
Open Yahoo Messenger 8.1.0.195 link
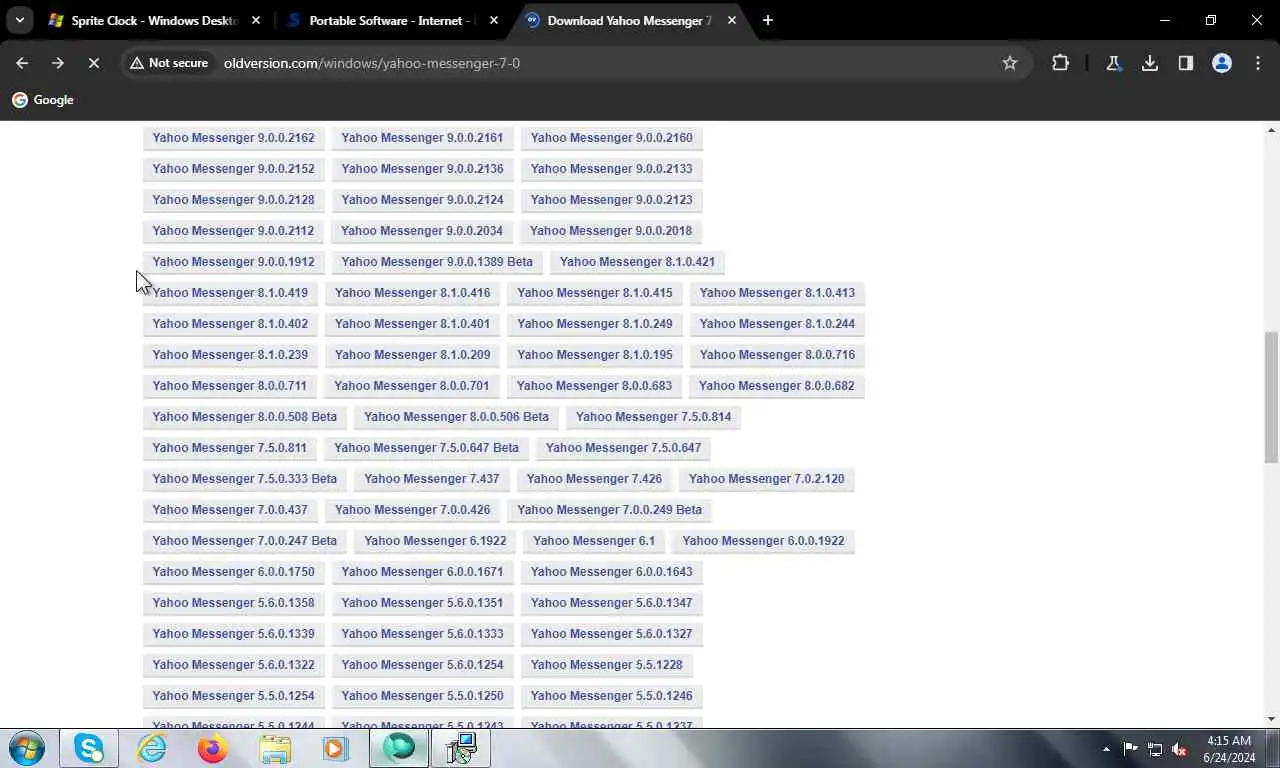pyautogui.click(x=595, y=355)
